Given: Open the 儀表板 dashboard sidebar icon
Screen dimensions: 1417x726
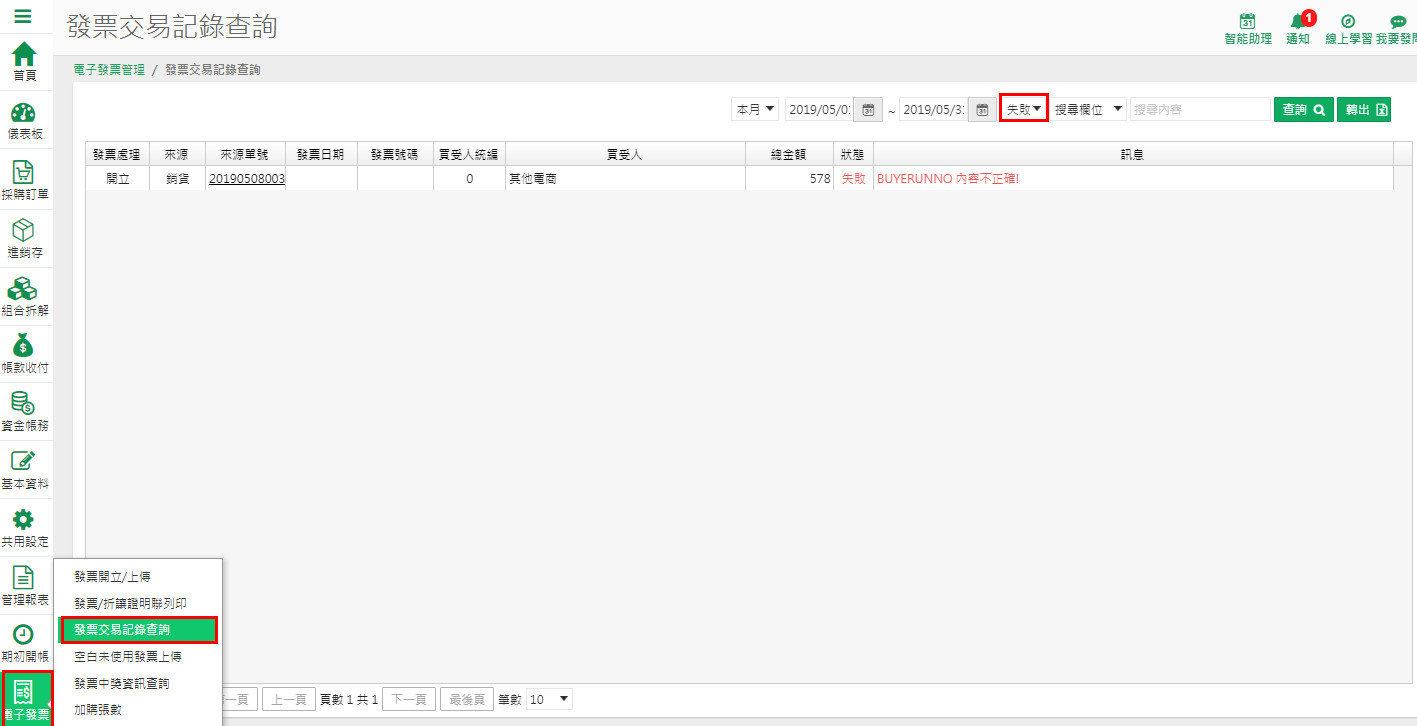Looking at the screenshot, I should [24, 120].
